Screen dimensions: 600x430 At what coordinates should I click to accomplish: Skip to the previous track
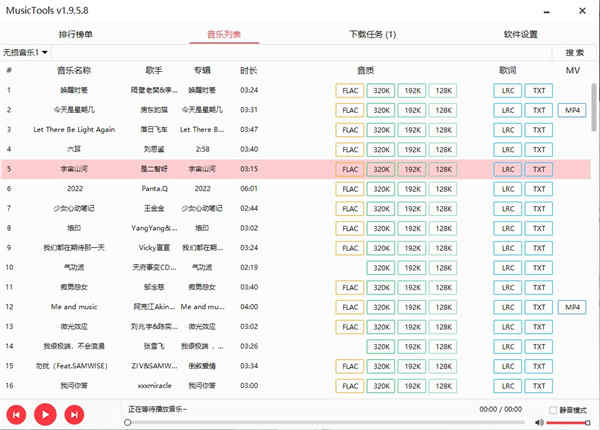point(16,415)
